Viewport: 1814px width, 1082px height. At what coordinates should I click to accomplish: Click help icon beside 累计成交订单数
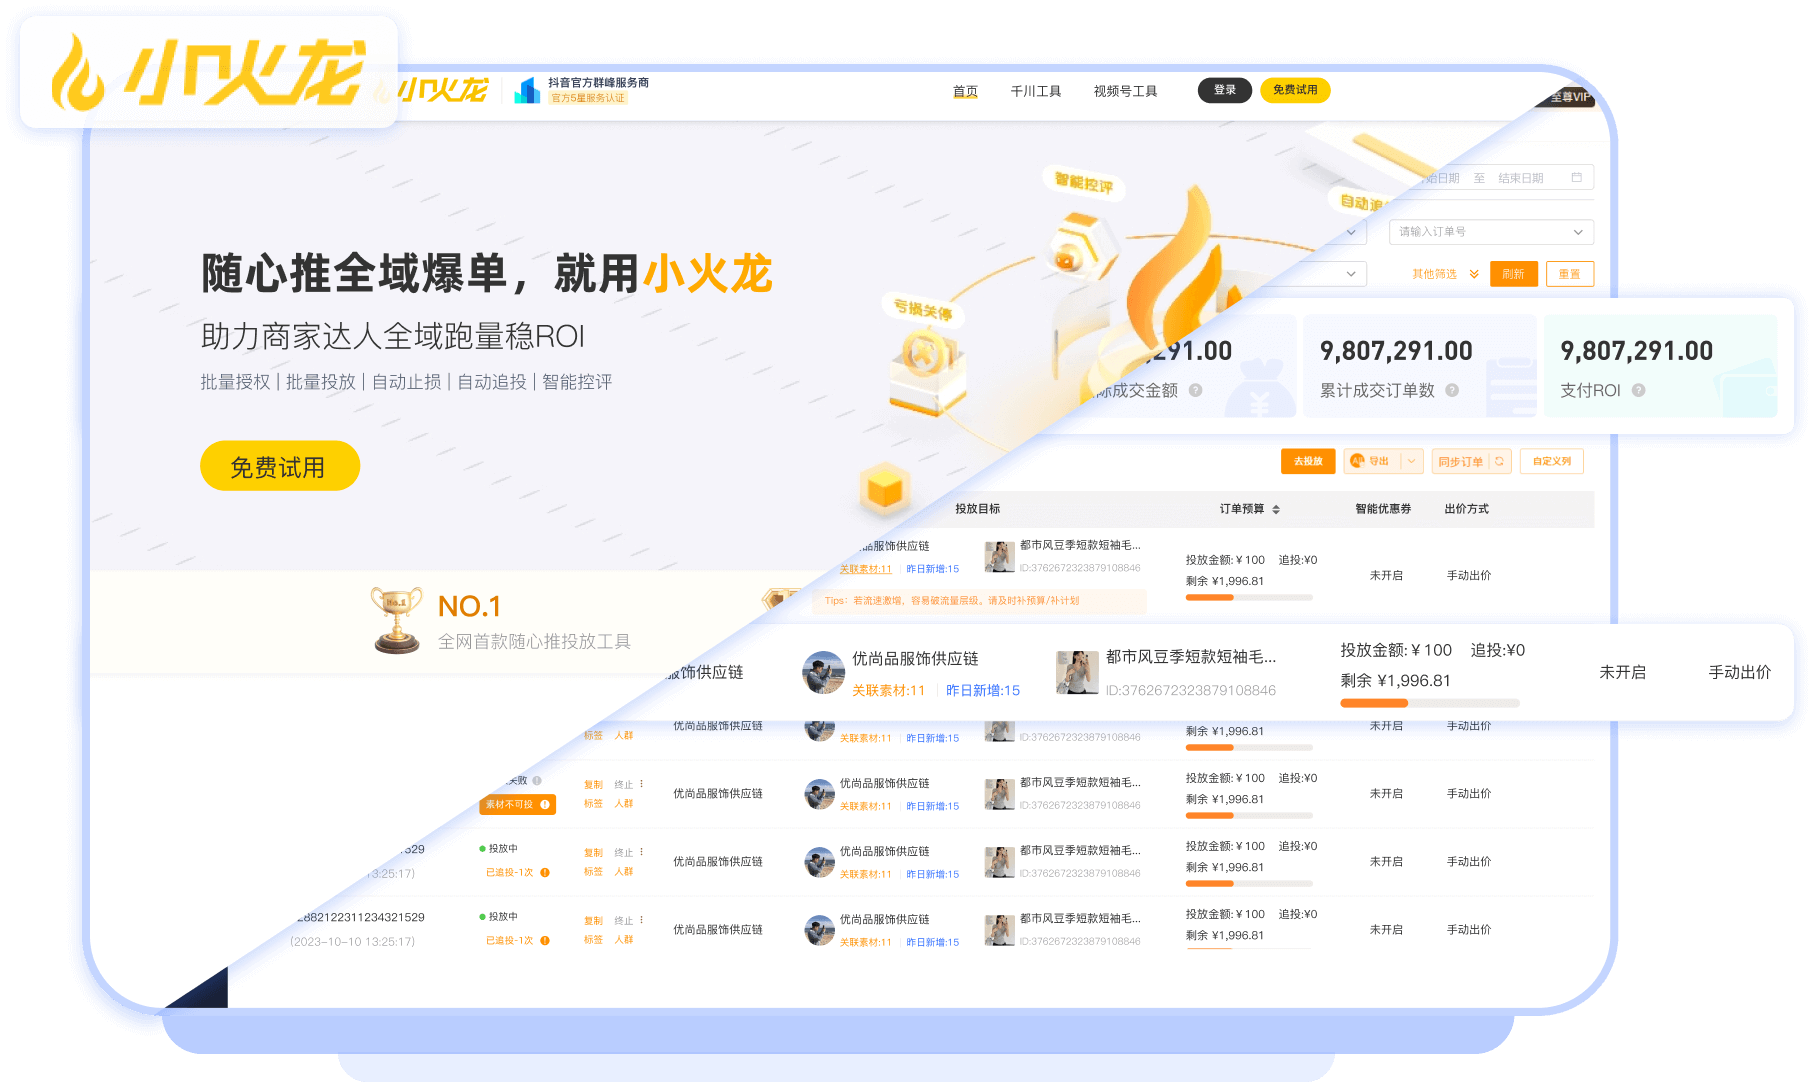coord(1452,391)
